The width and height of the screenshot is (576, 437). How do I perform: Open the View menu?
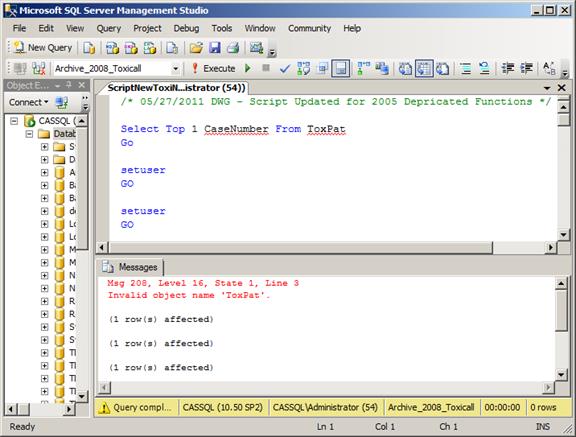[x=75, y=28]
